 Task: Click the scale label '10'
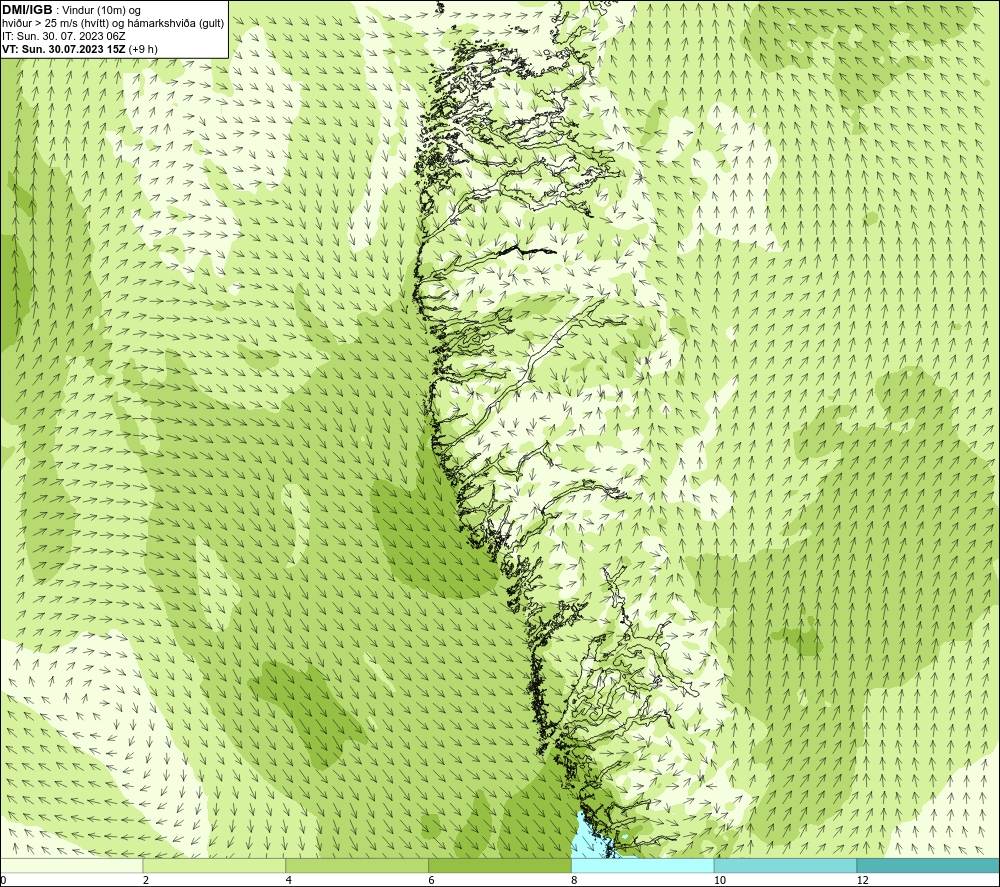(x=719, y=880)
